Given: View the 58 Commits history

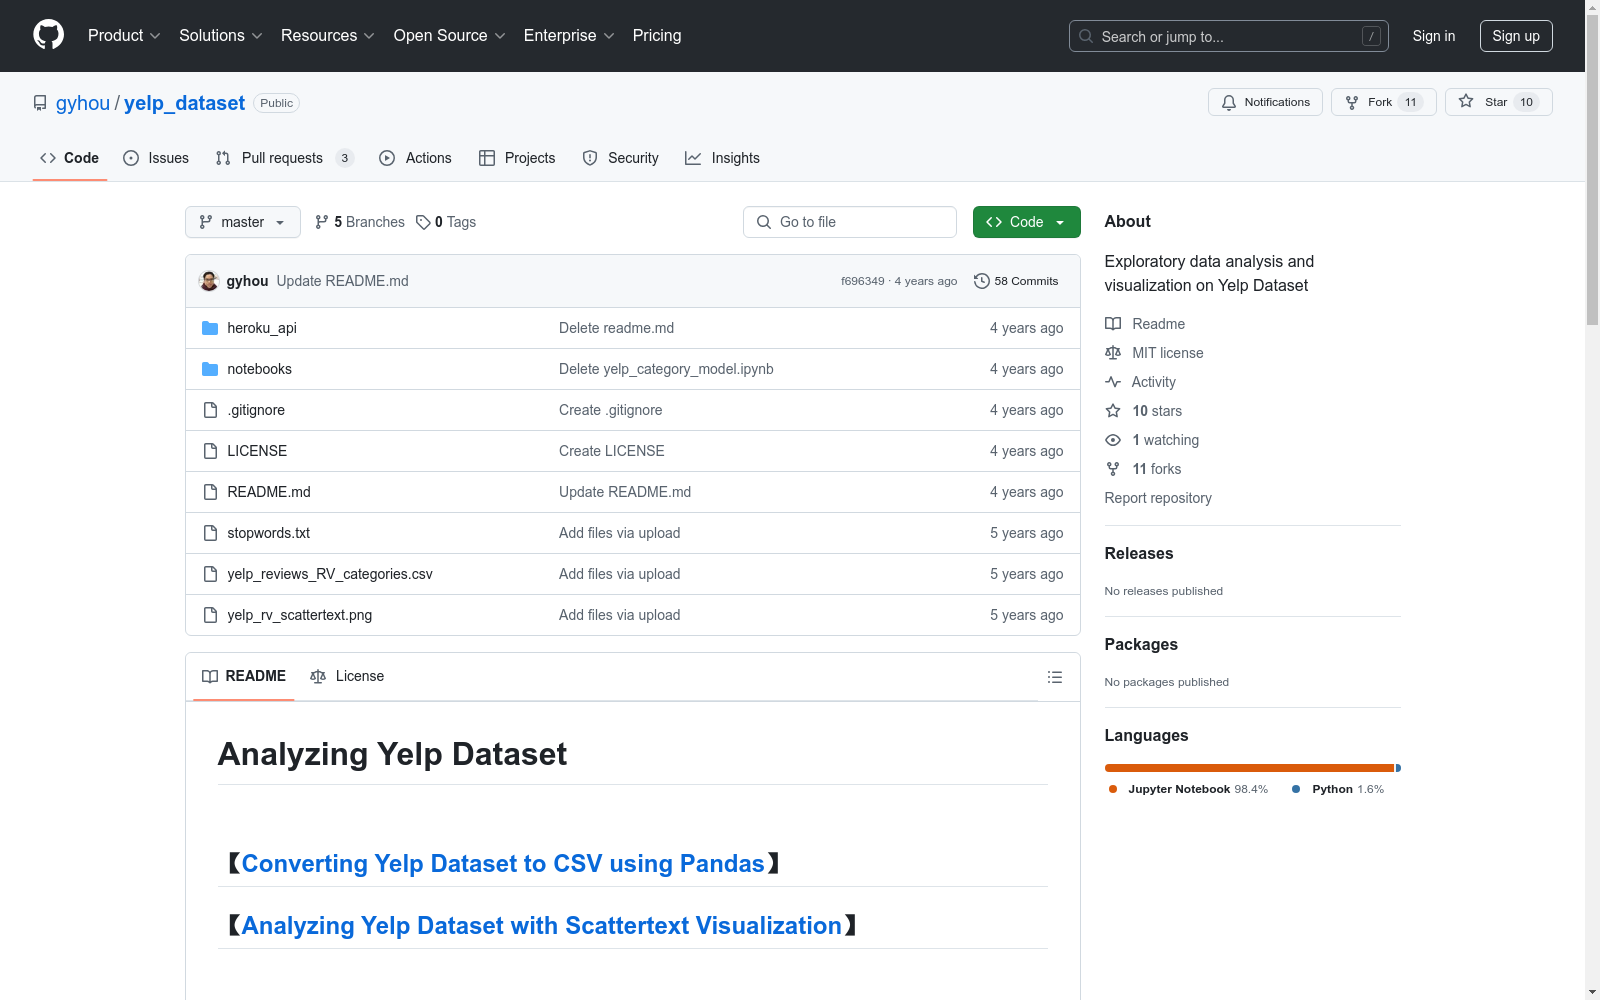Looking at the screenshot, I should click(1016, 281).
